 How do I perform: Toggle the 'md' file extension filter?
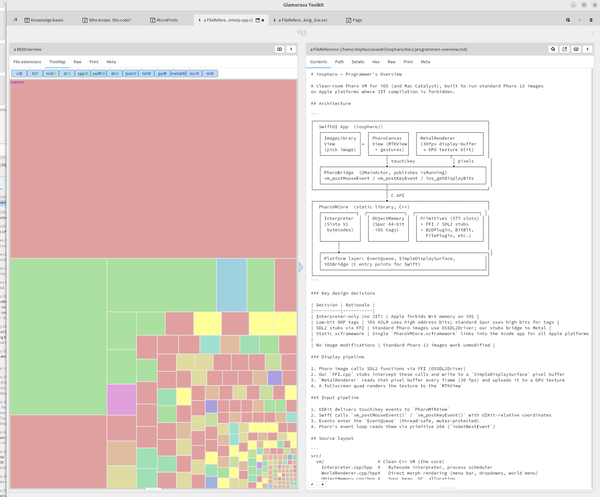click(51, 73)
